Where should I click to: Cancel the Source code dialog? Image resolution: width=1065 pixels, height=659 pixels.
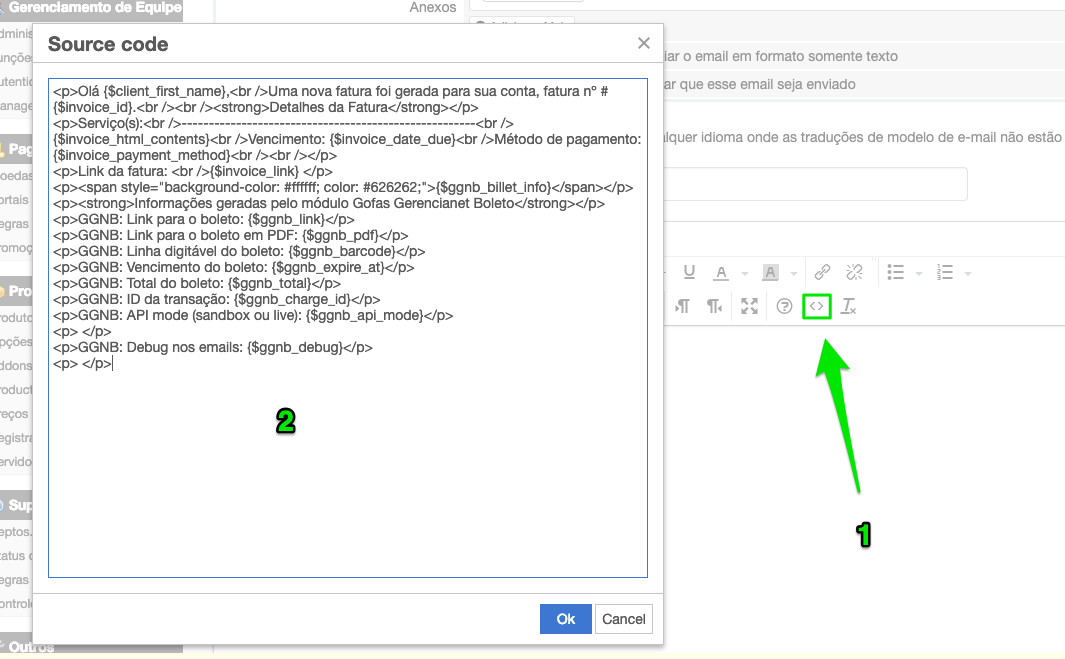[624, 619]
